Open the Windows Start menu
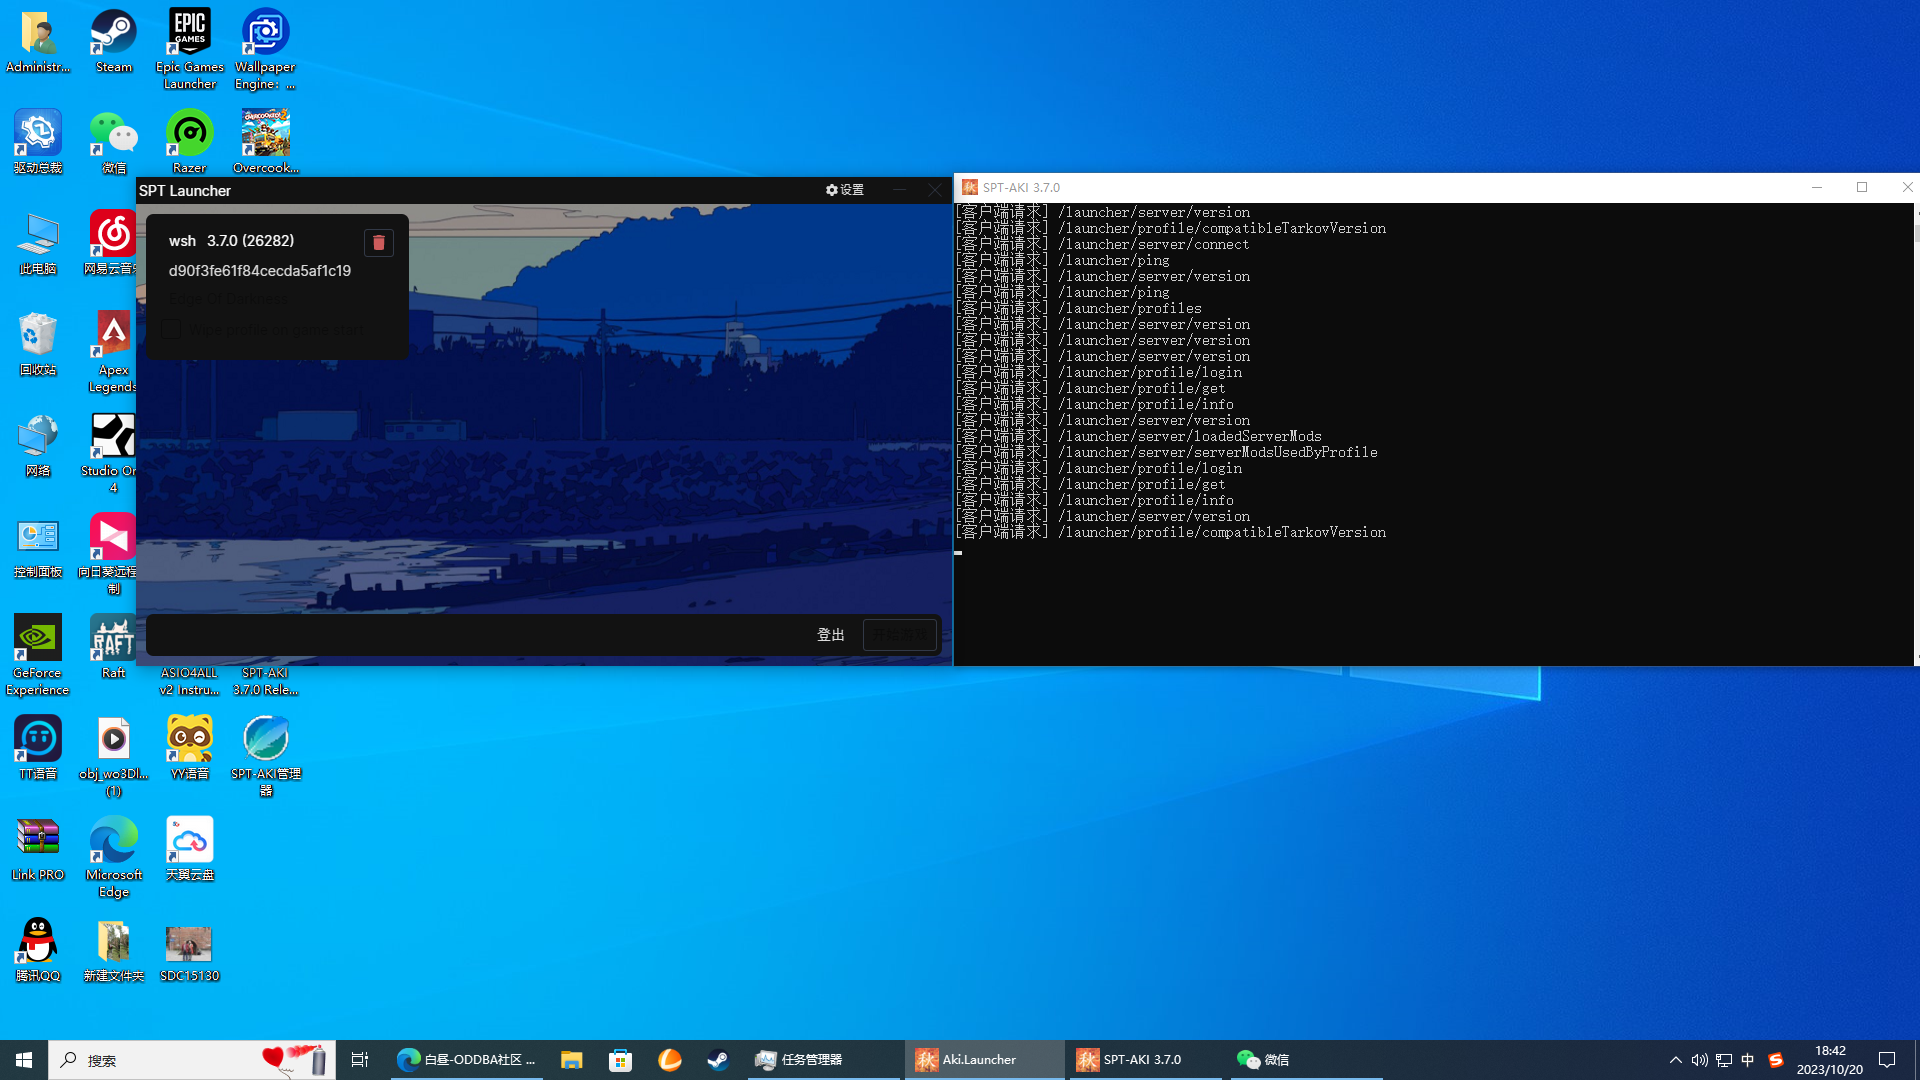Screen dimensions: 1920x1080 [x=24, y=1060]
